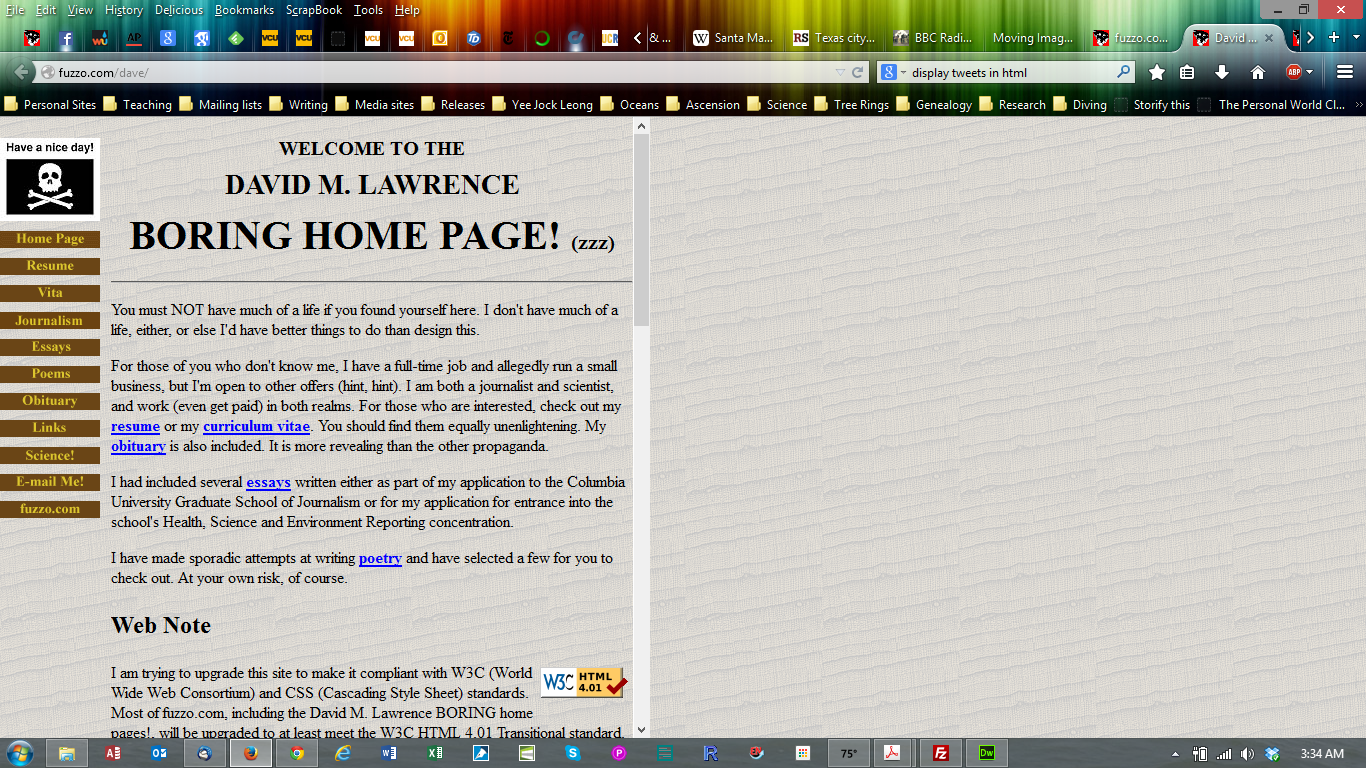Click the skull and crossbones logo

pyautogui.click(x=50, y=185)
